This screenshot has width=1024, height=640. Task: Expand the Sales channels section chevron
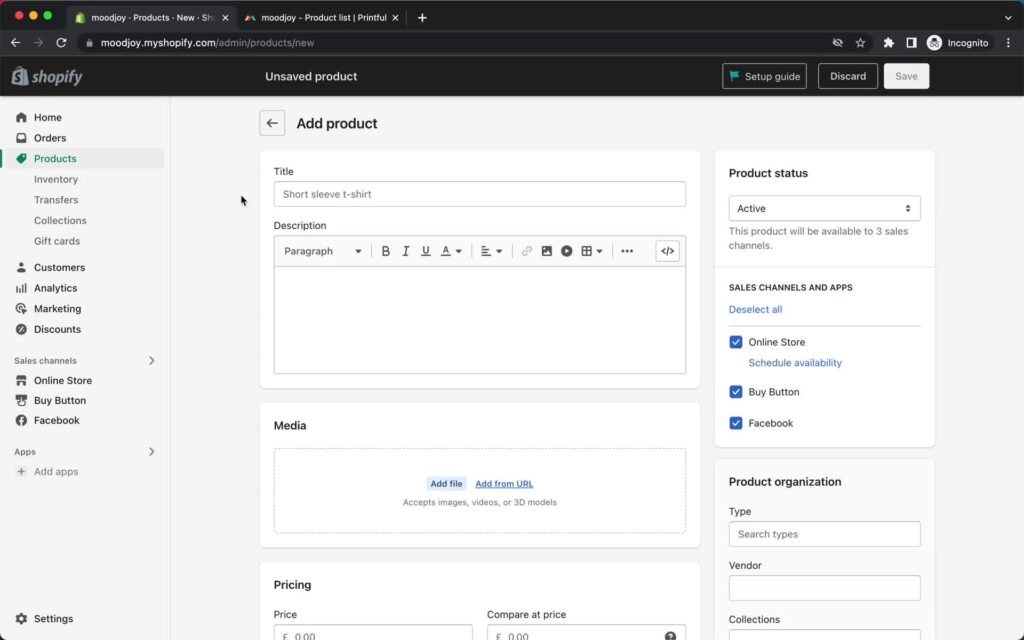coord(152,360)
